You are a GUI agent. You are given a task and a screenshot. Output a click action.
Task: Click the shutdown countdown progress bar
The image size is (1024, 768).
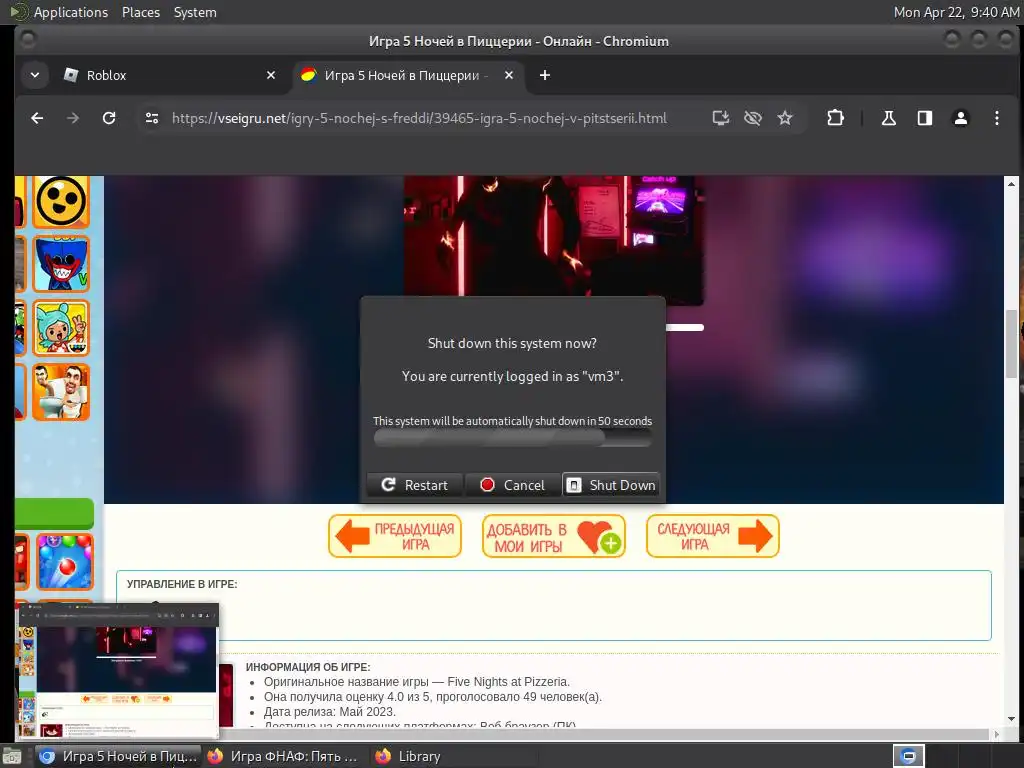click(513, 438)
